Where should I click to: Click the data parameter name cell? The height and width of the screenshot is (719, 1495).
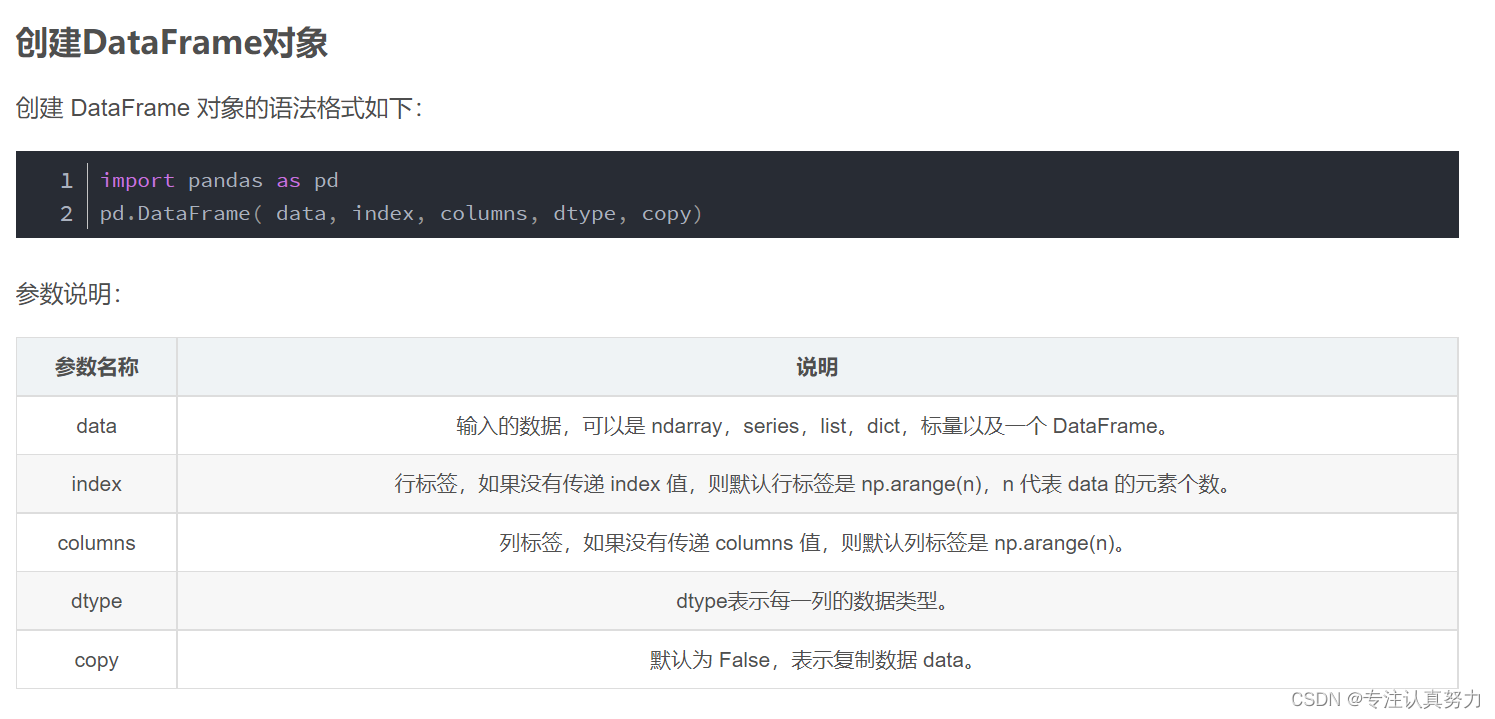pyautogui.click(x=97, y=426)
